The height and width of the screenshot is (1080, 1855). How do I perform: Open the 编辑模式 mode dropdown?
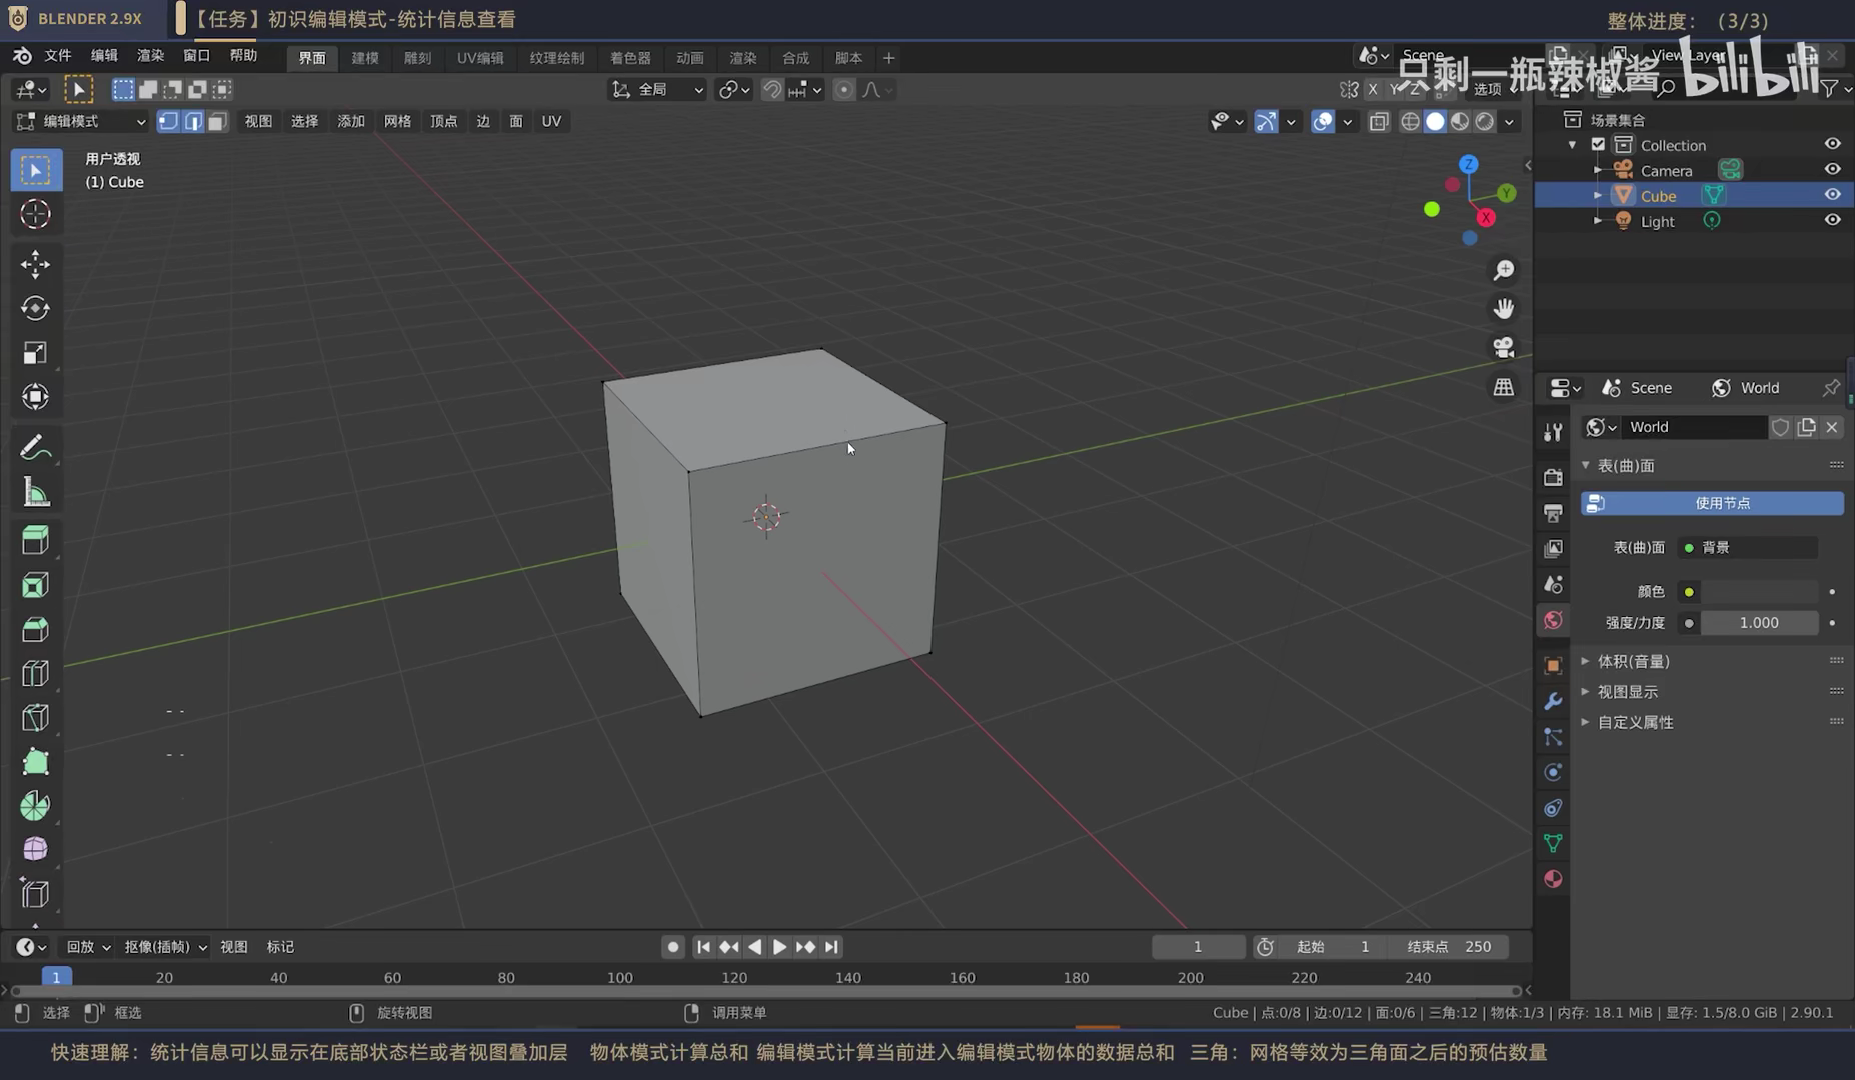tap(82, 121)
